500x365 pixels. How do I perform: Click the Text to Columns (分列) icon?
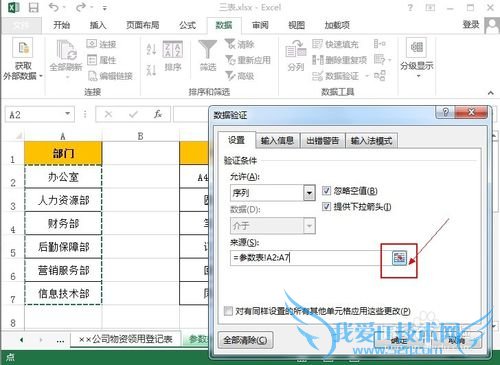(296, 50)
